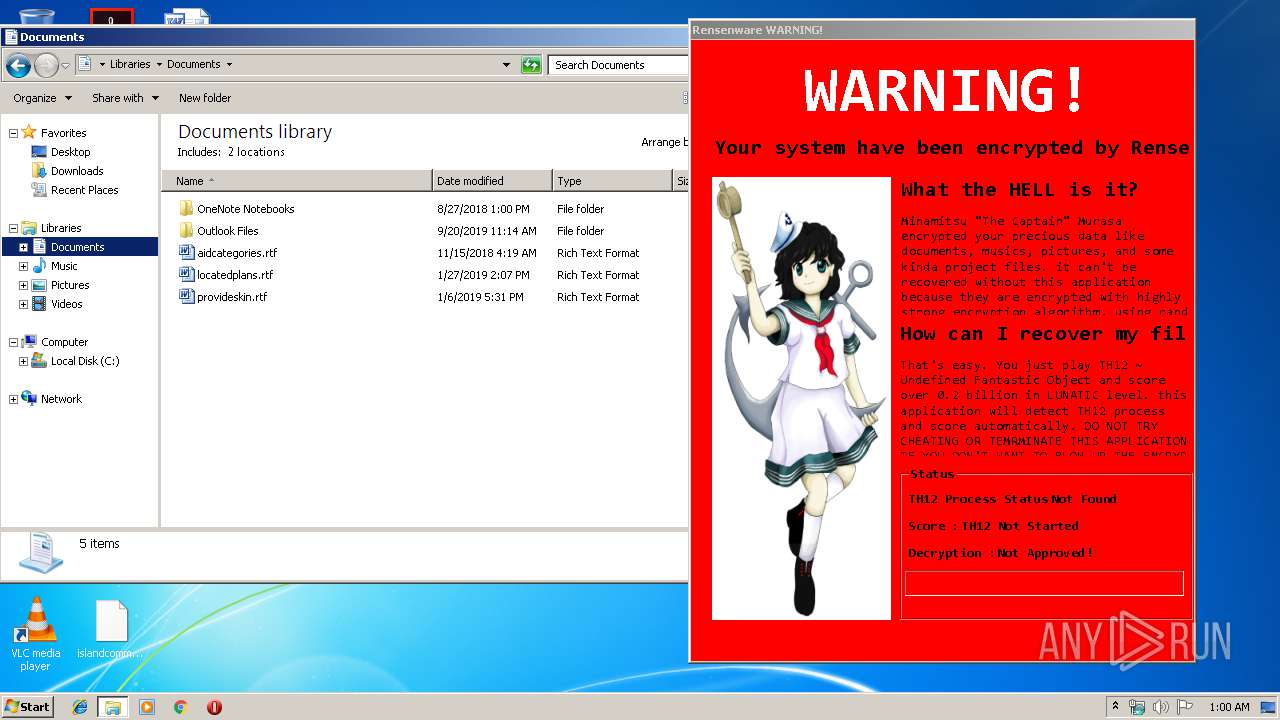Select the Outlook Files folder icon
The image size is (1280, 720).
pyautogui.click(x=186, y=230)
